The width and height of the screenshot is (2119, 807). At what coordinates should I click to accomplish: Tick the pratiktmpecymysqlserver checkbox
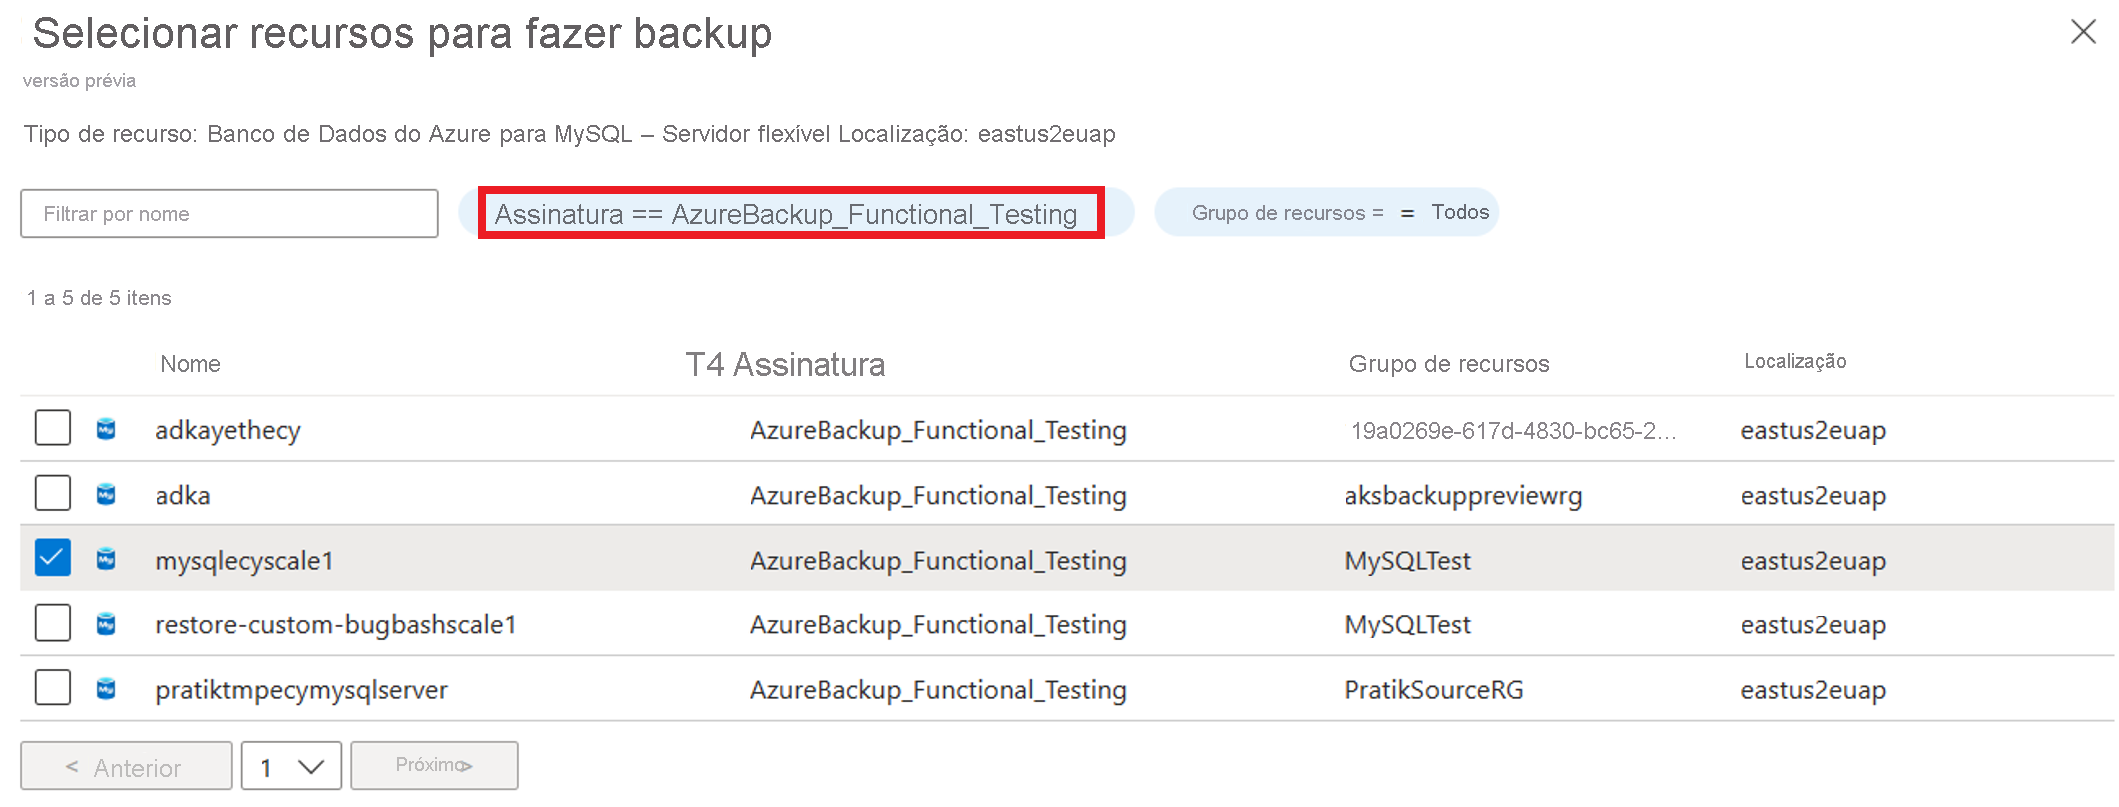(53, 688)
